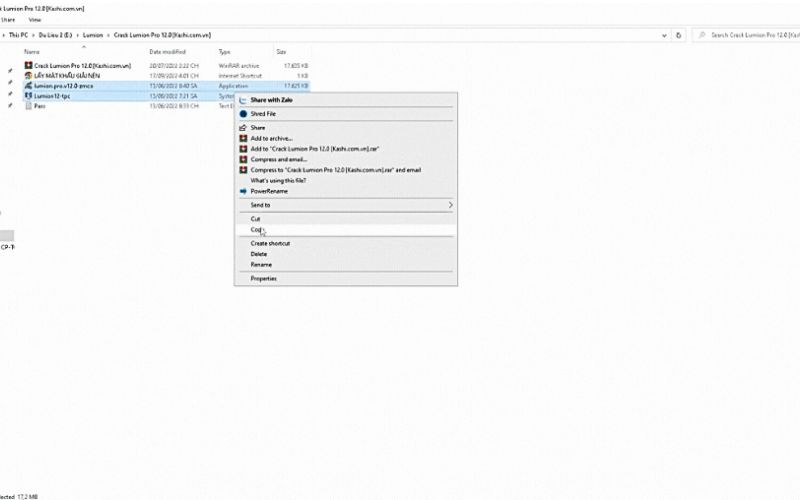Click the chevron after Du Lieu 2 (E:) in path
This screenshot has width=800, height=500.
(78, 35)
